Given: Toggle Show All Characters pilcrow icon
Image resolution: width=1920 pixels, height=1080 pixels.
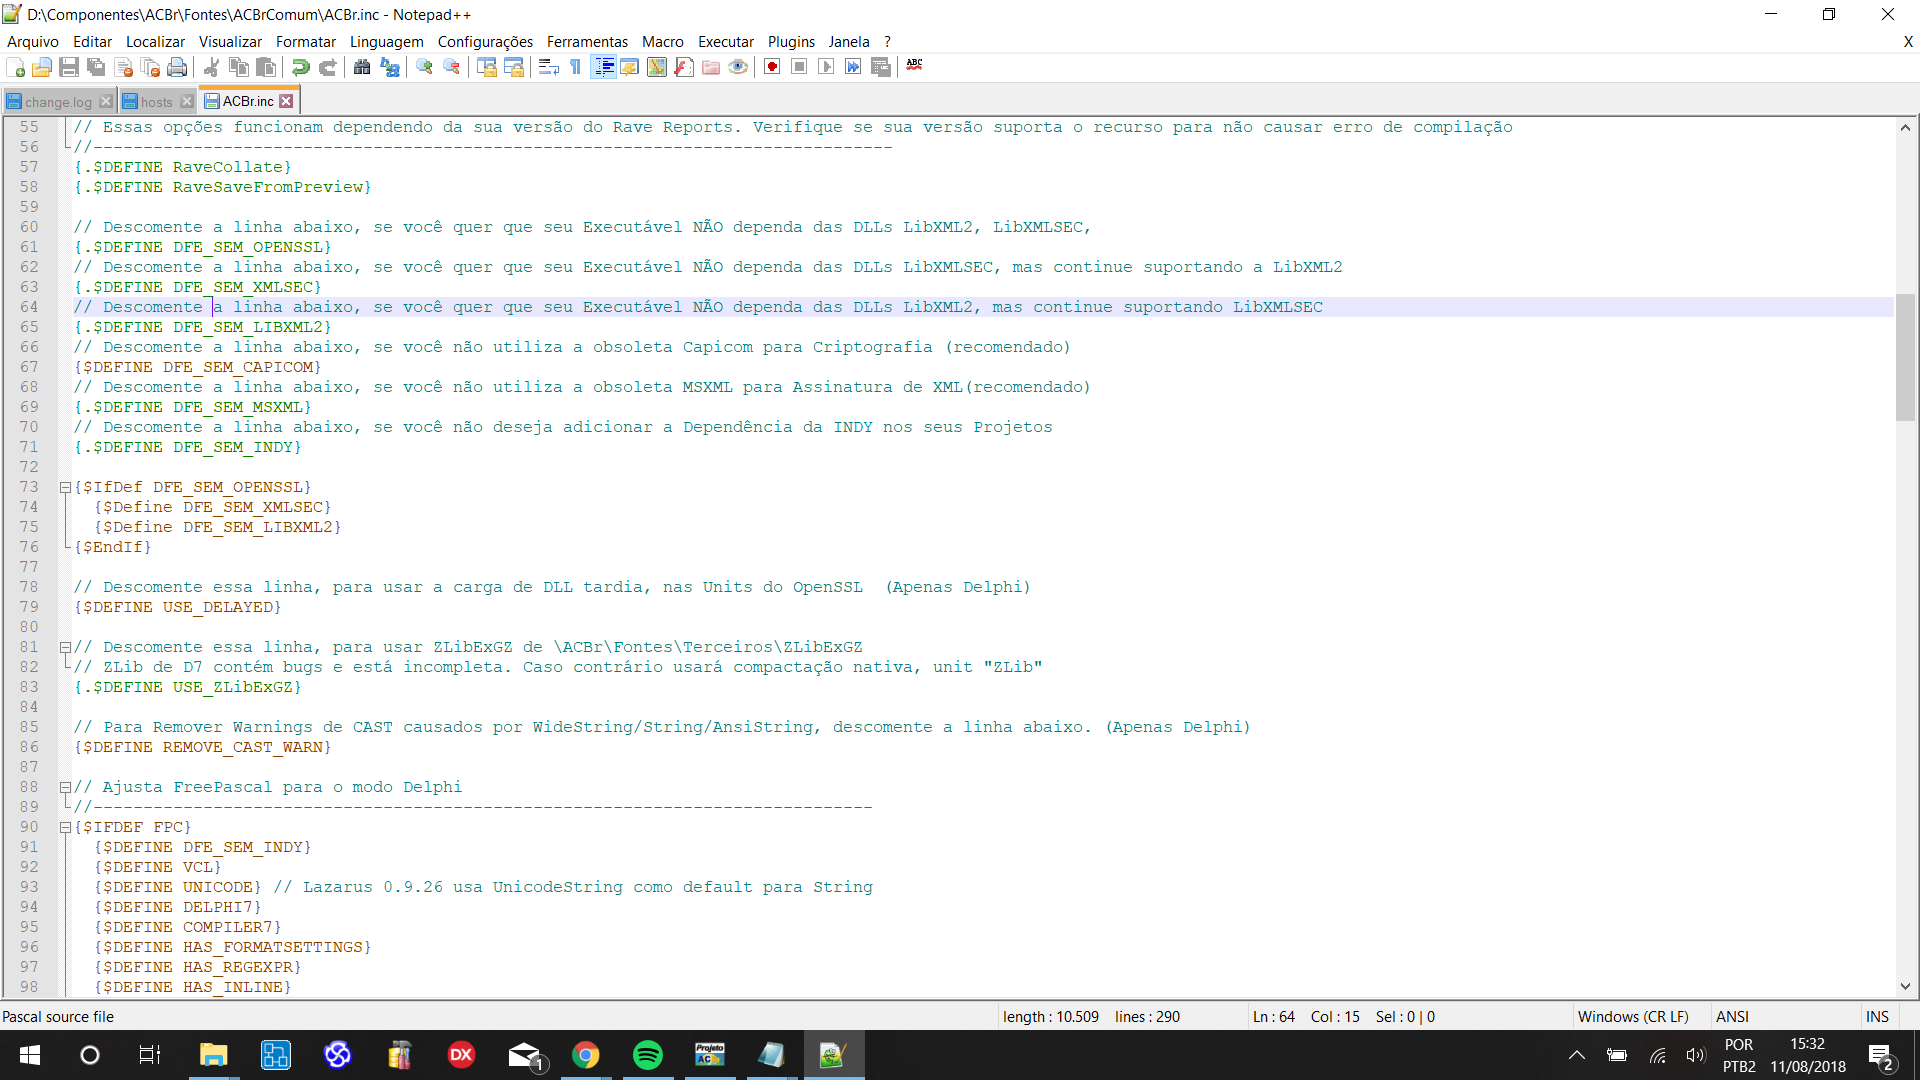Looking at the screenshot, I should click(576, 67).
